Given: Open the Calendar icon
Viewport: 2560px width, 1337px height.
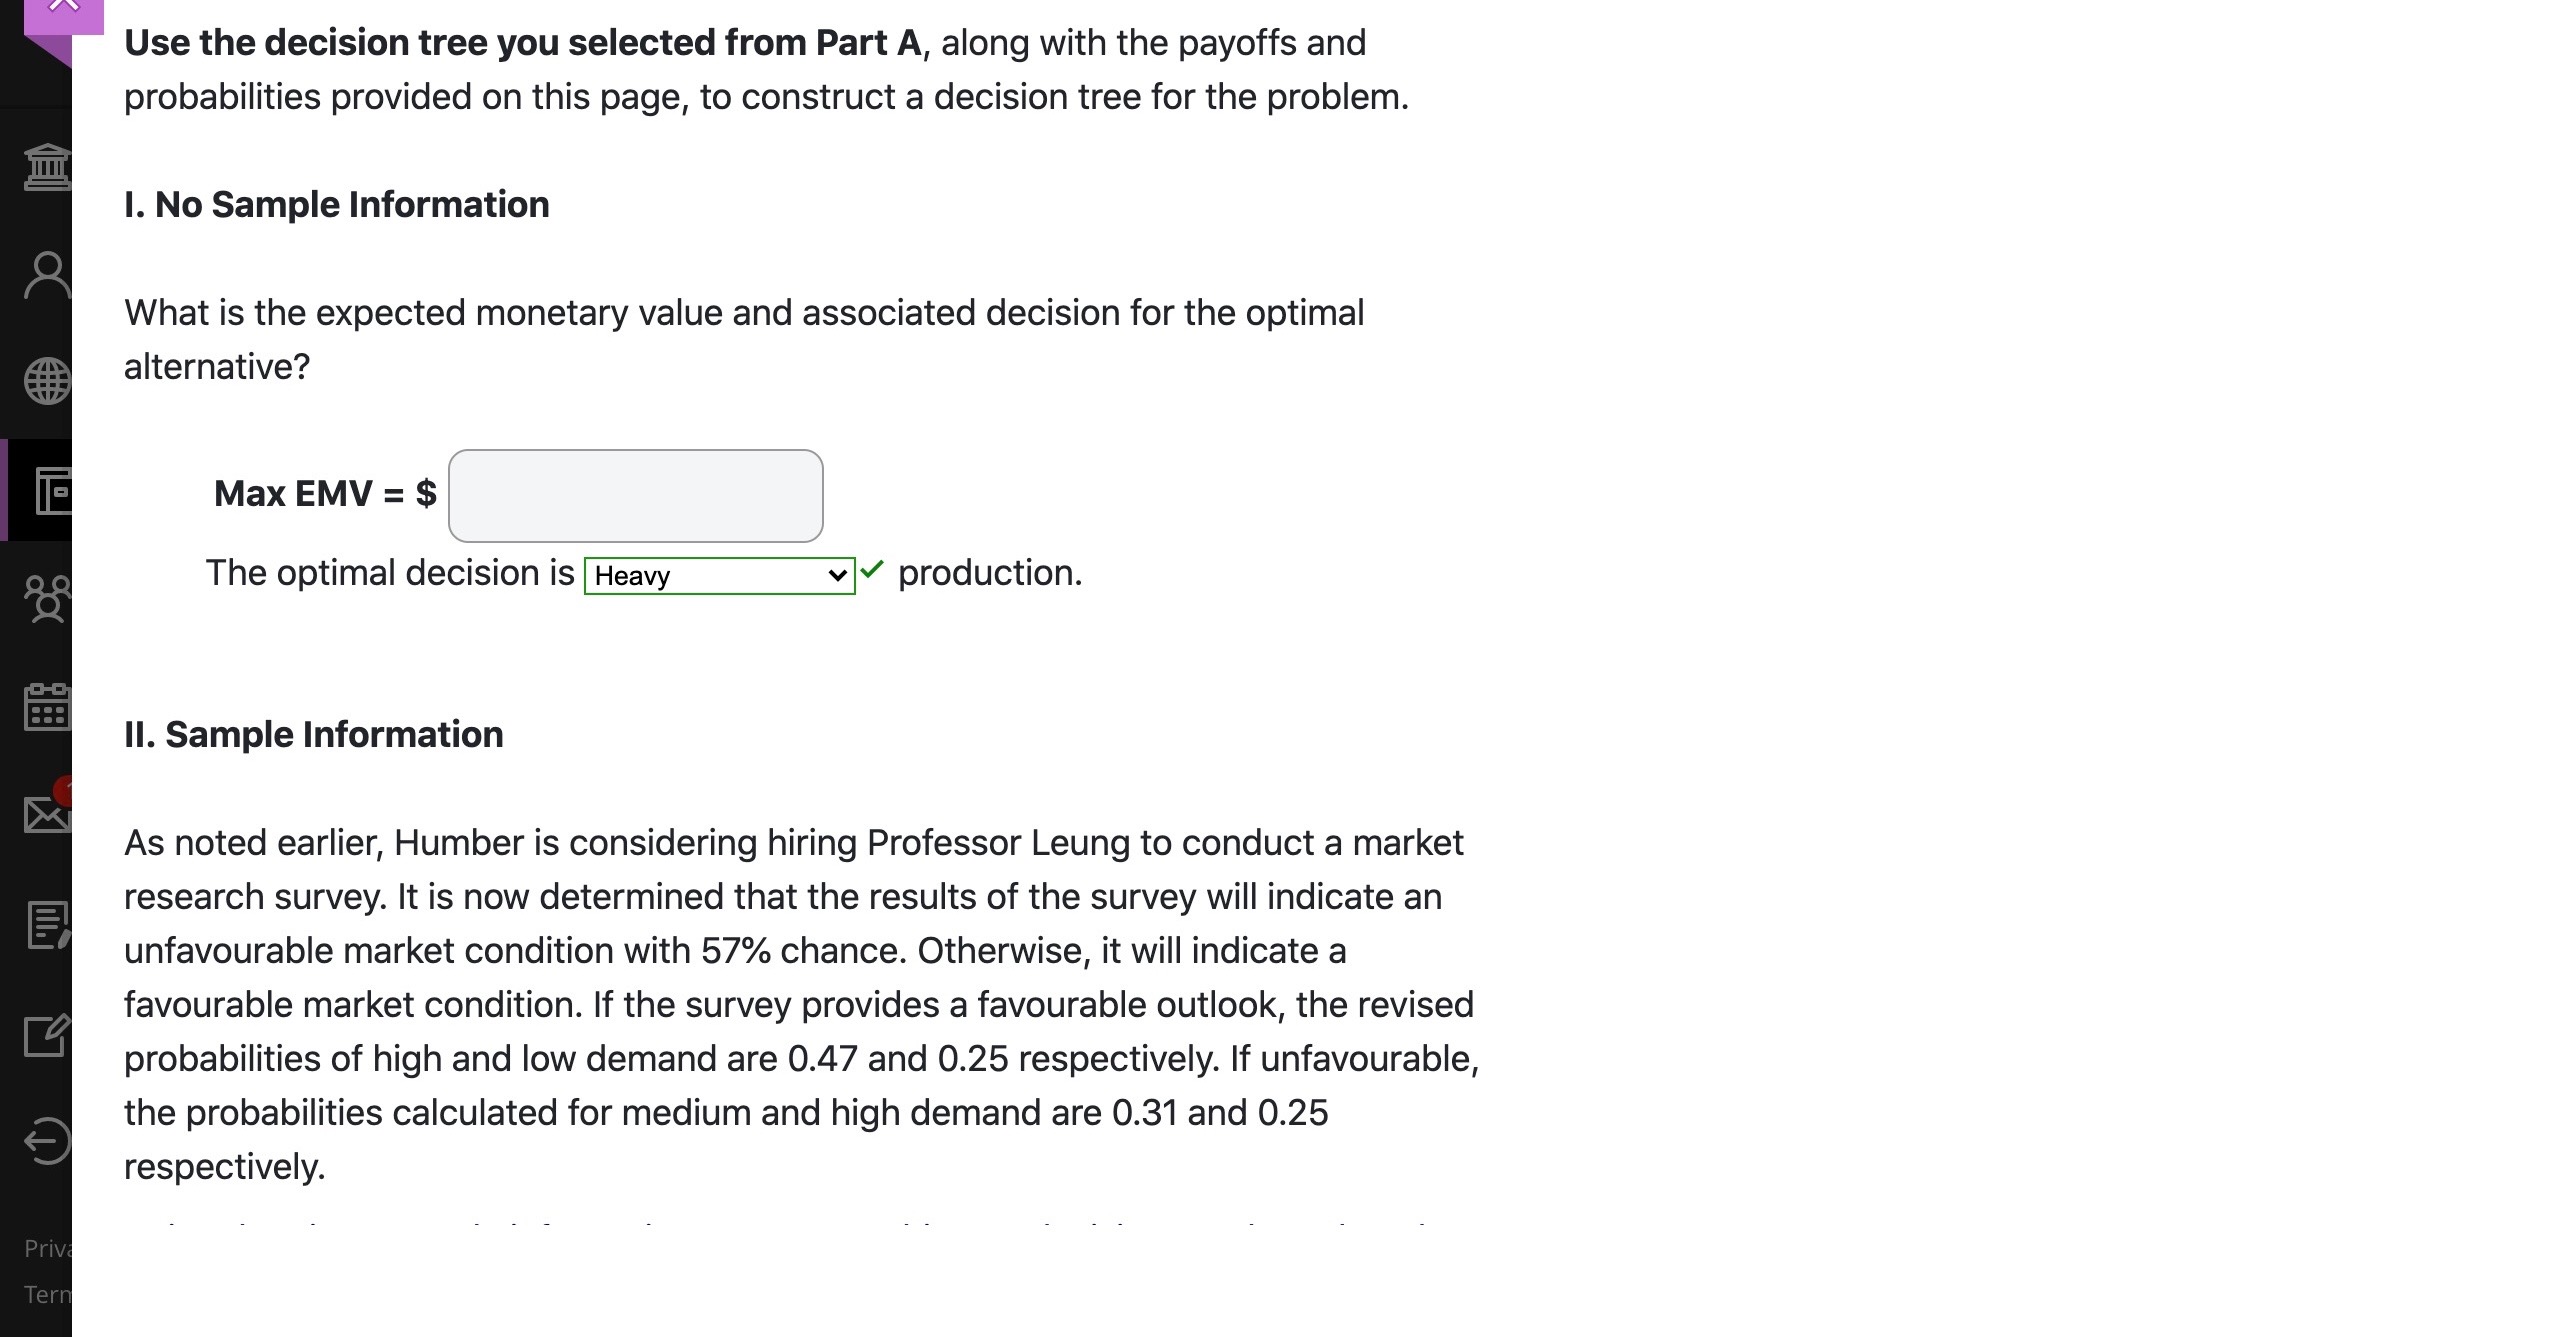Looking at the screenshot, I should click(48, 710).
